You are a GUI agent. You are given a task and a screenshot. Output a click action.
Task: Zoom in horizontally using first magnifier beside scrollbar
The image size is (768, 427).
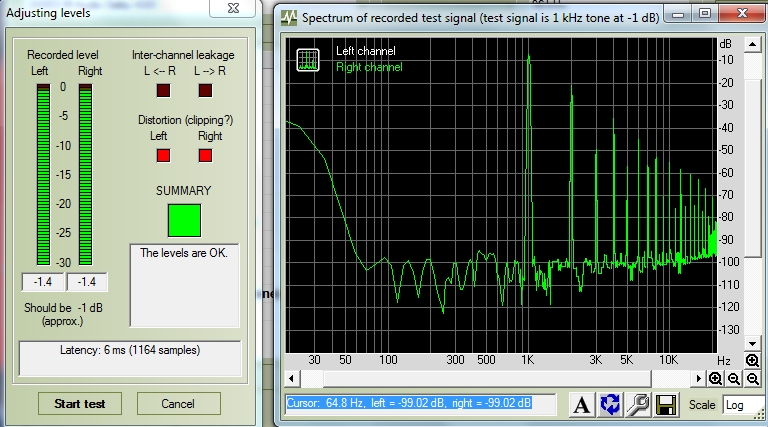716,379
